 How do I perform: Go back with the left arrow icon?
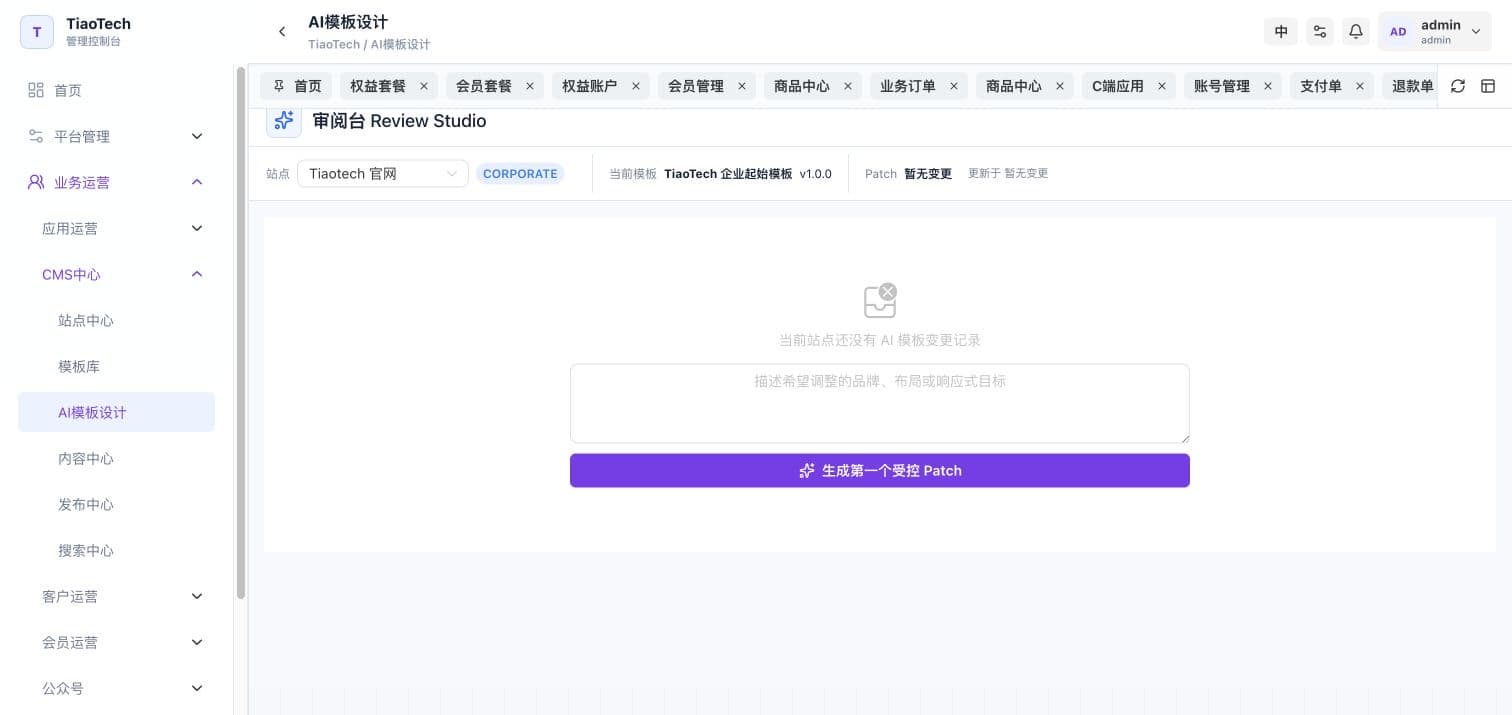[282, 32]
